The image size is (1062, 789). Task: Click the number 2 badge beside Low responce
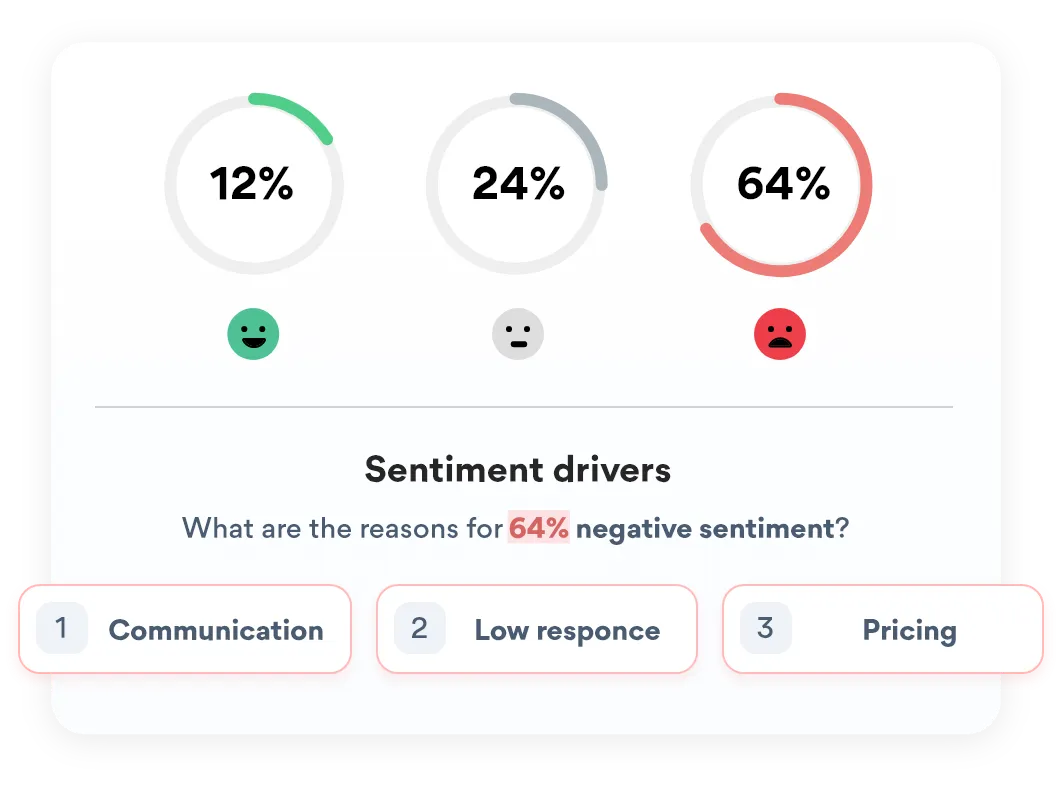tap(420, 628)
